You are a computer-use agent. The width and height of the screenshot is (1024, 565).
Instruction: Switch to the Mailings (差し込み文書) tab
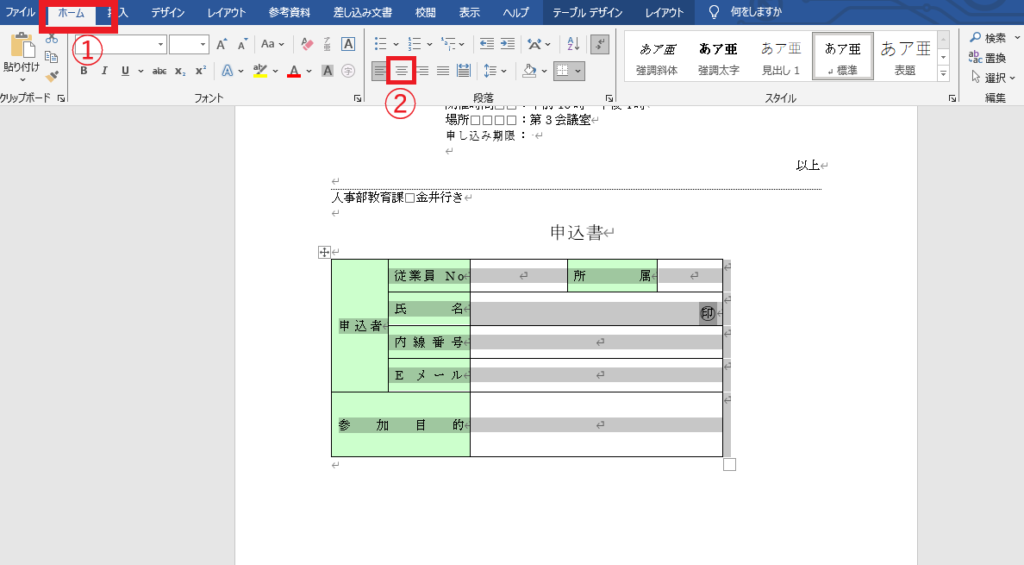[362, 12]
